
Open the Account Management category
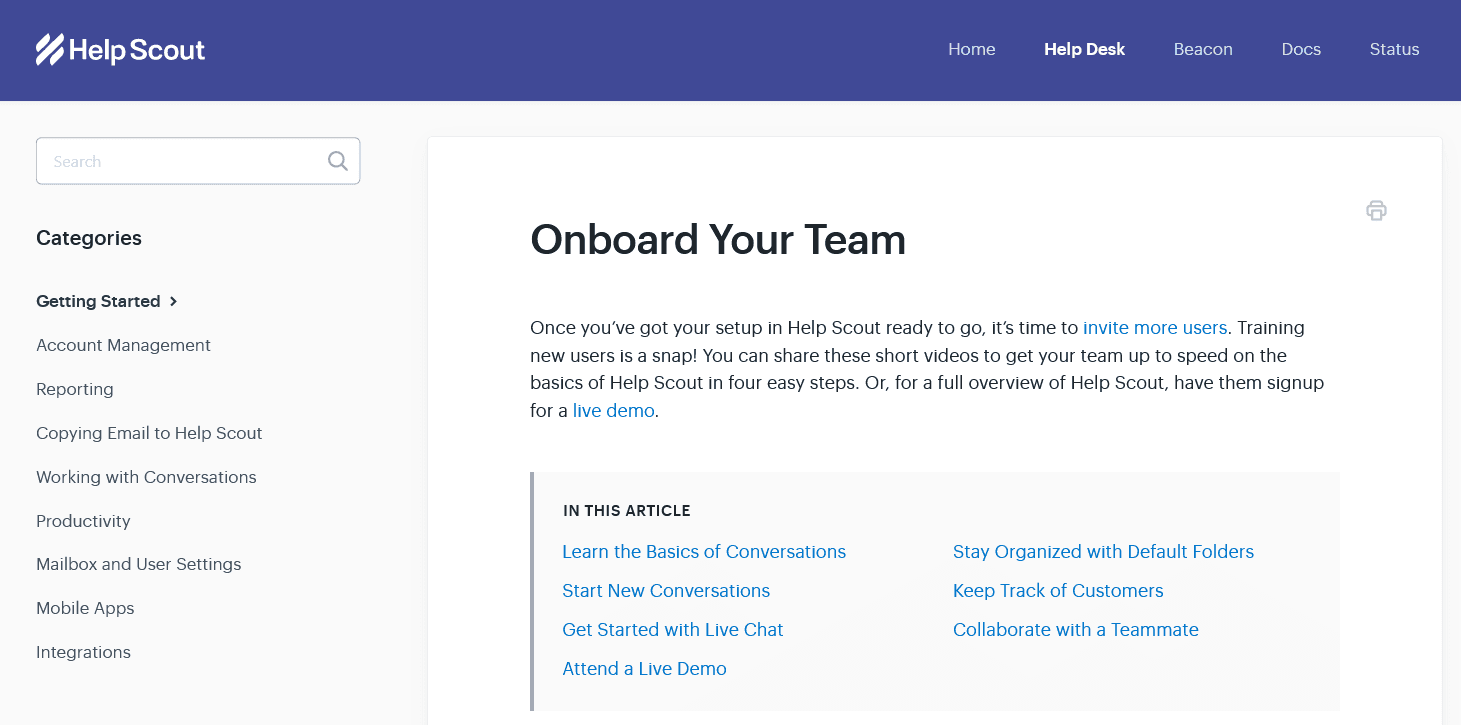pyautogui.click(x=123, y=345)
